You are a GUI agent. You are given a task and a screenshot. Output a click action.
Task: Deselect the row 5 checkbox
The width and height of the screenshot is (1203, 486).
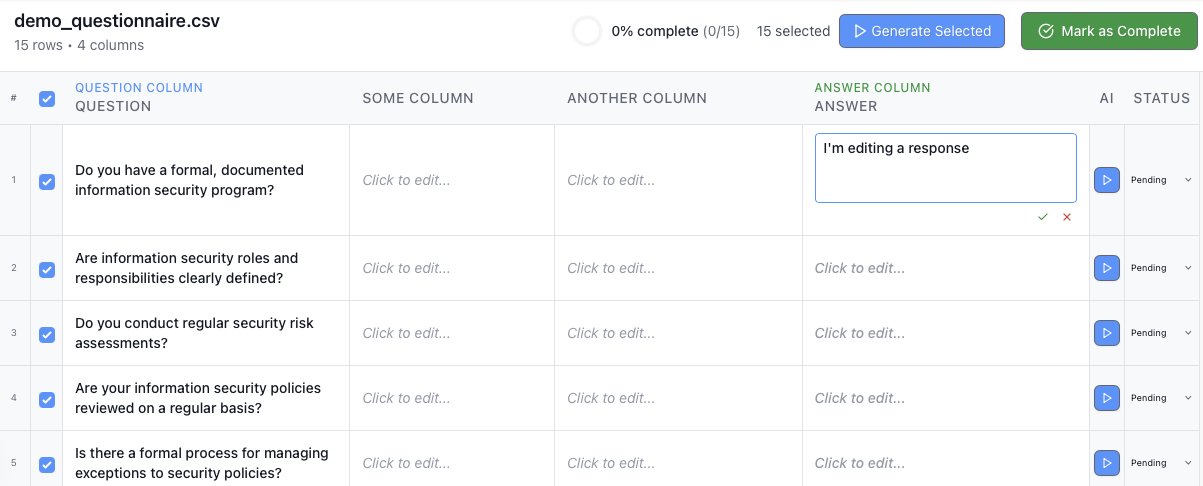pyautogui.click(x=47, y=464)
